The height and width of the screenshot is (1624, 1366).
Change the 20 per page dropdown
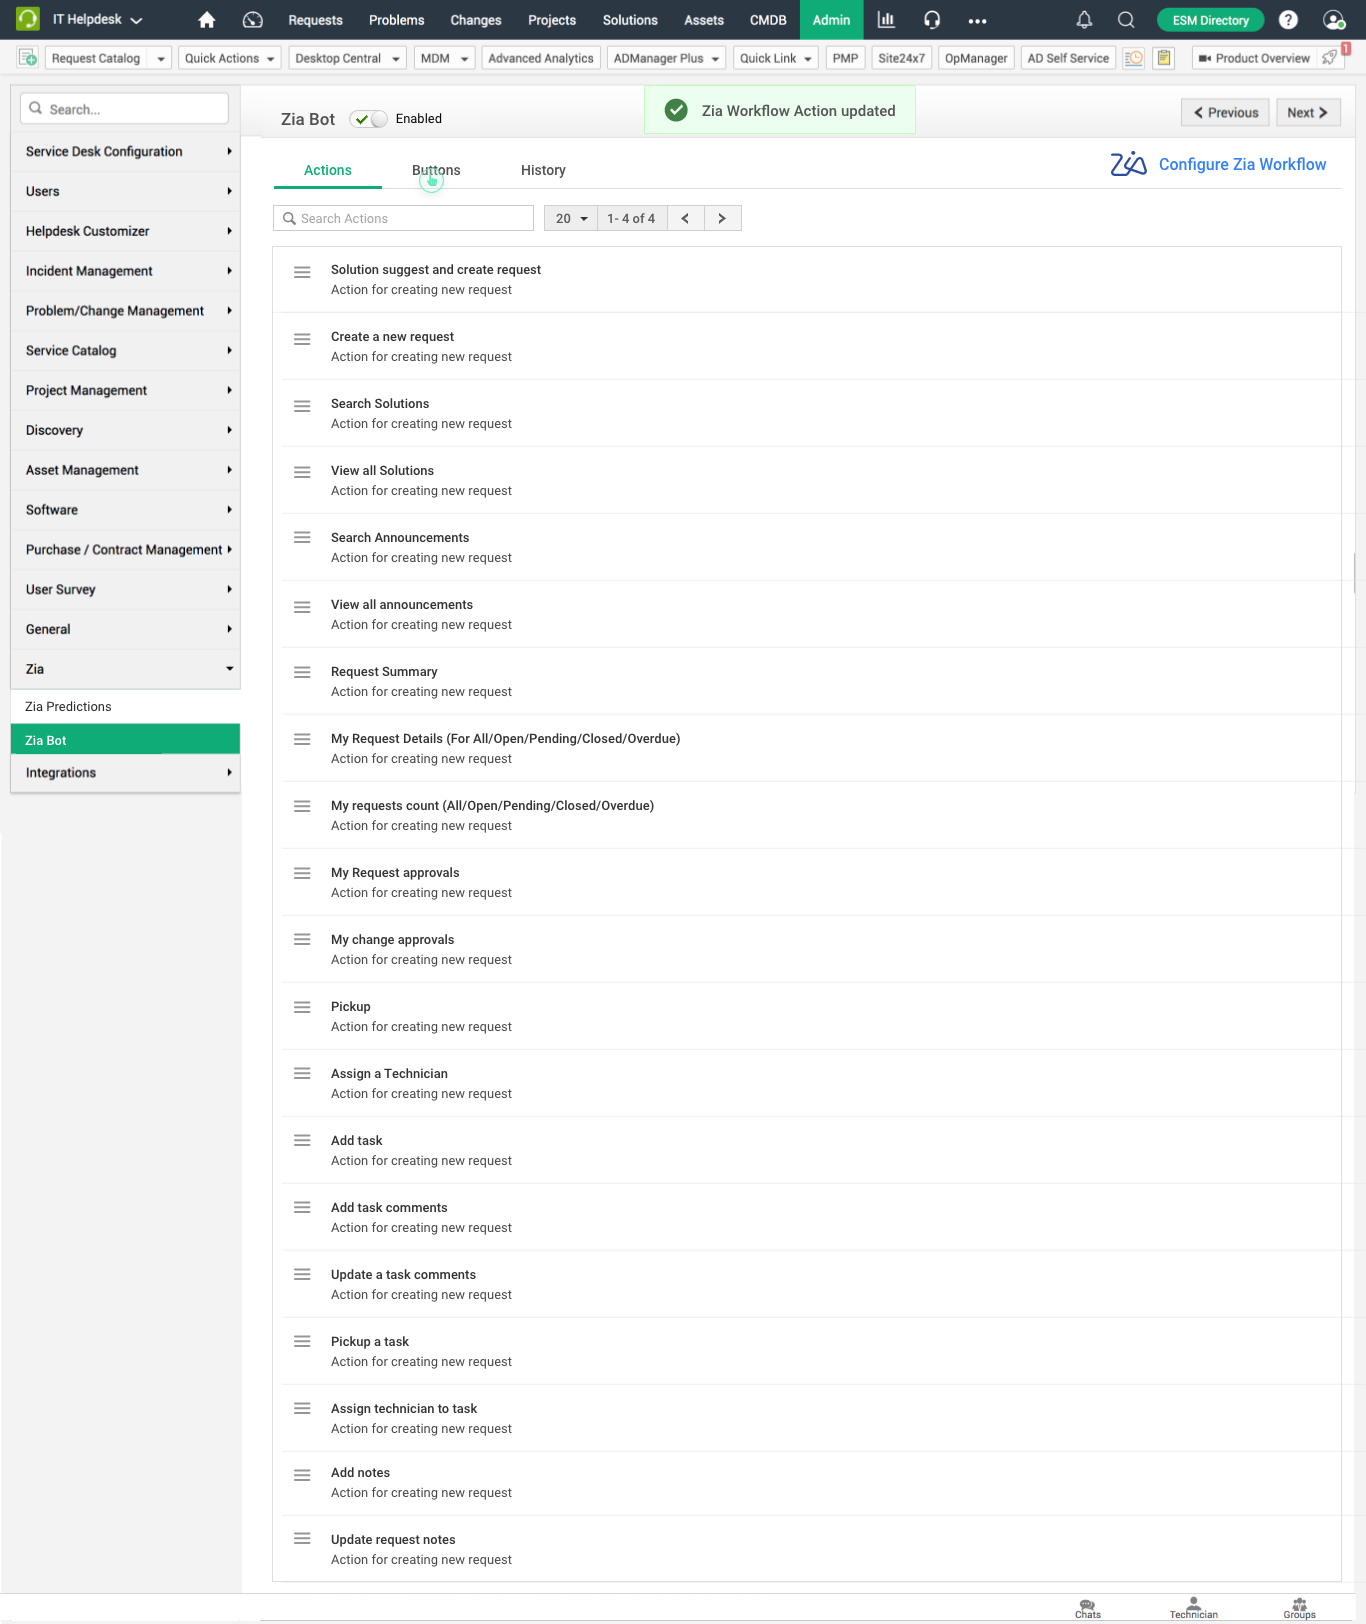point(571,218)
